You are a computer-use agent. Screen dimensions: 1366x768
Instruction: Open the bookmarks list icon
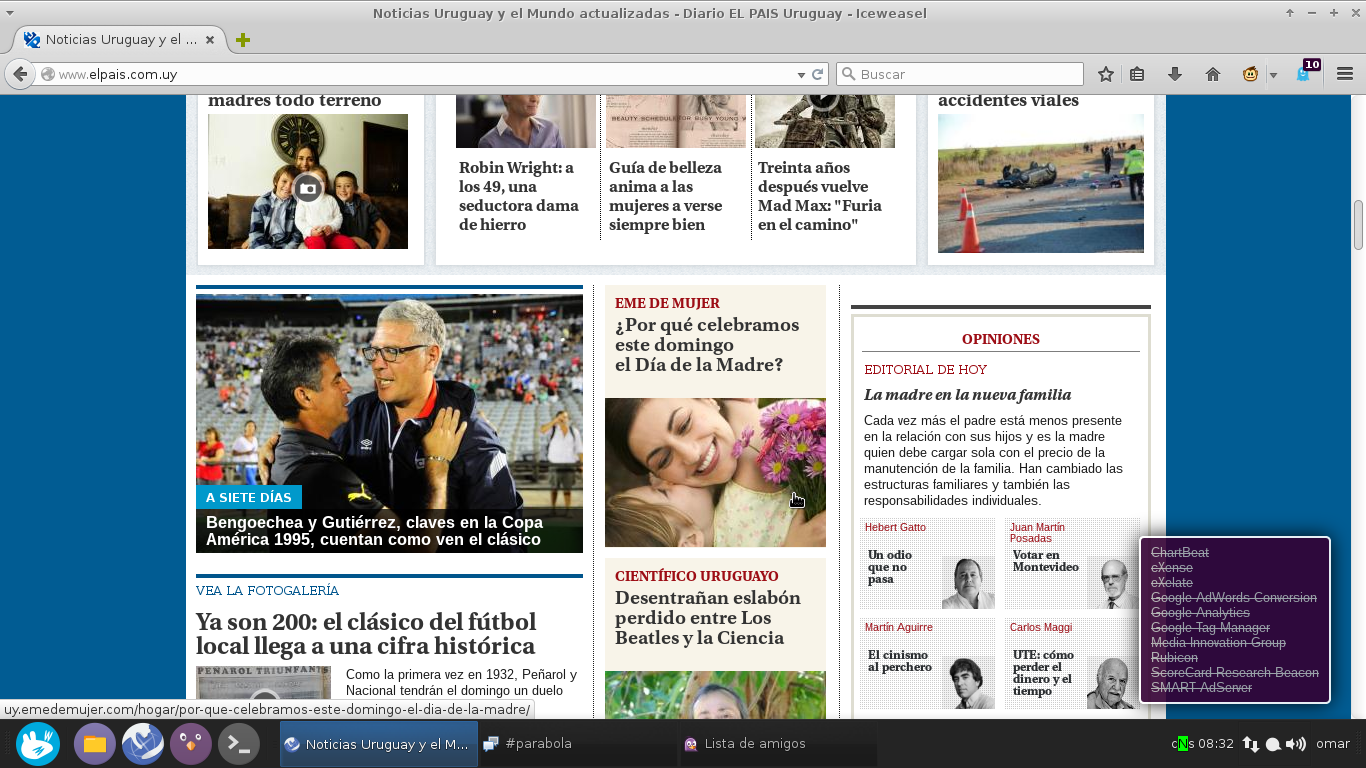point(1137,74)
